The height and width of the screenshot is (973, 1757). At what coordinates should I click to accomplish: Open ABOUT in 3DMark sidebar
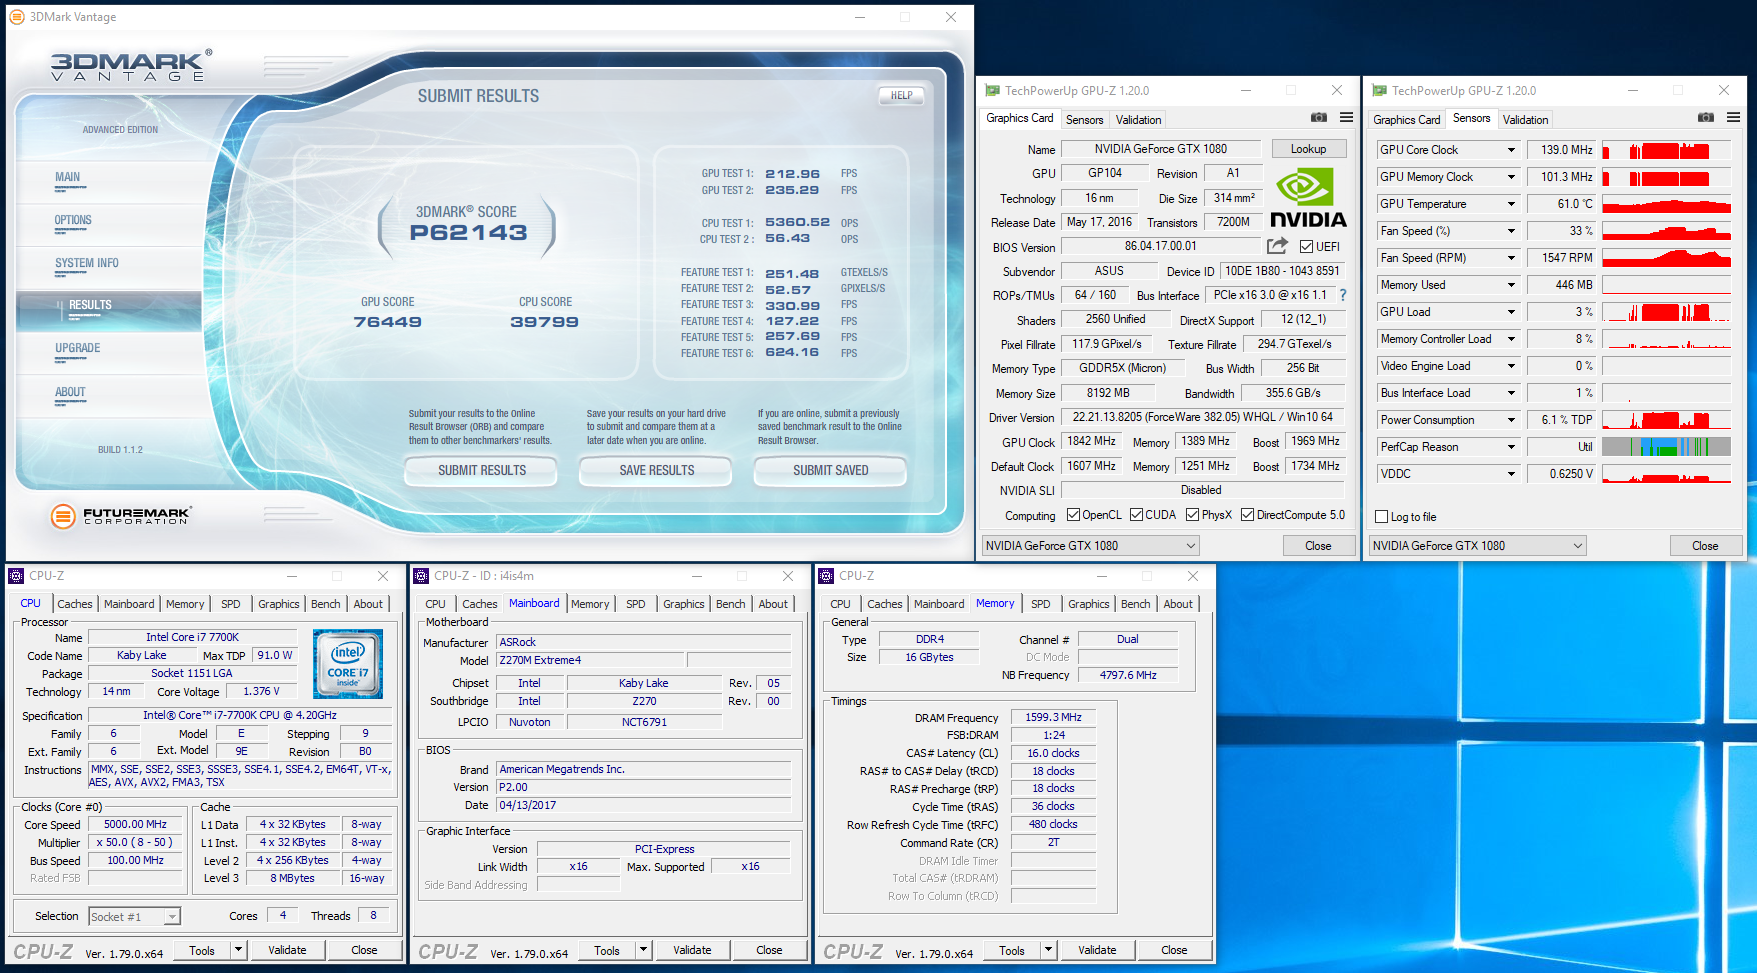pyautogui.click(x=70, y=393)
